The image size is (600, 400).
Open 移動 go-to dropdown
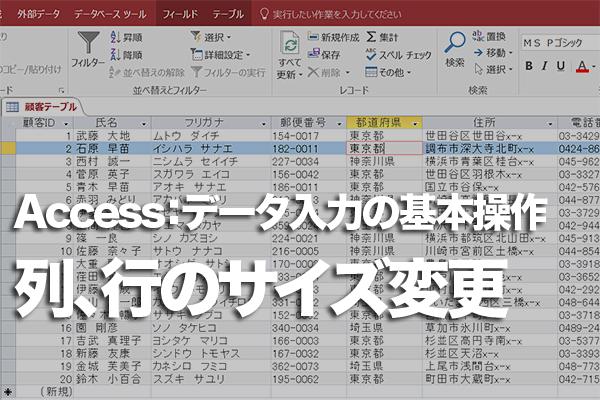coord(493,53)
